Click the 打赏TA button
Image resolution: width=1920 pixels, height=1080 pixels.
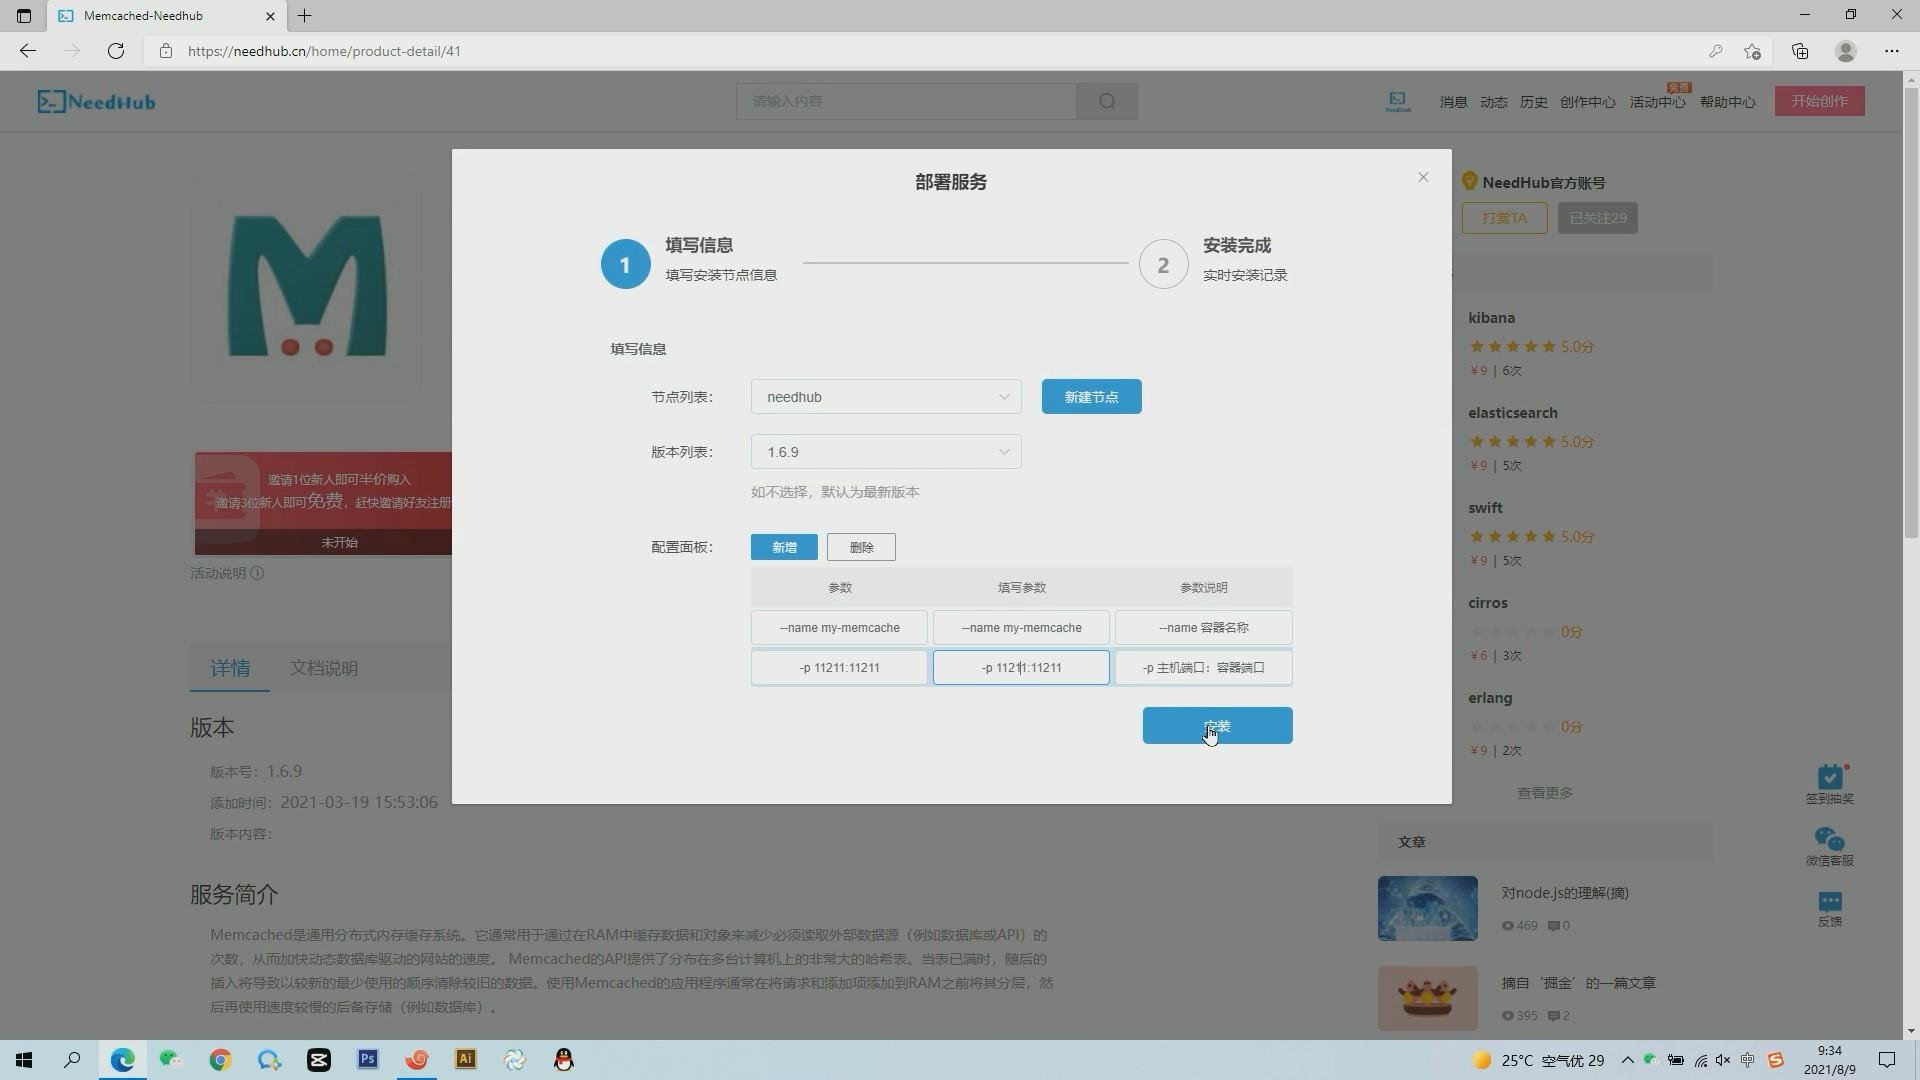coord(1504,218)
